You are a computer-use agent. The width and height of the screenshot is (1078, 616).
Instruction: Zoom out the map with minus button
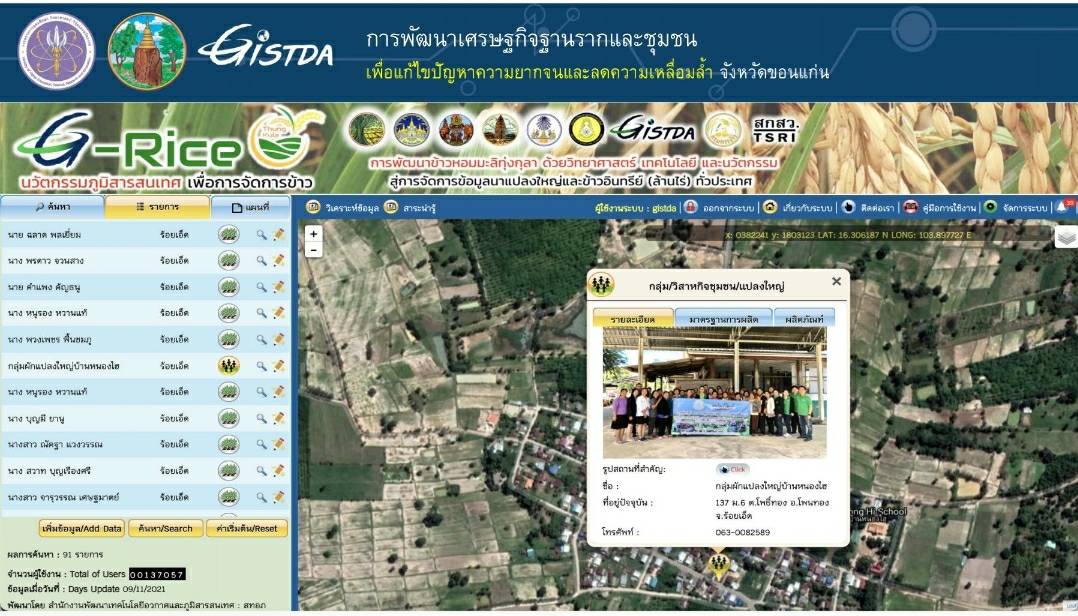click(314, 250)
